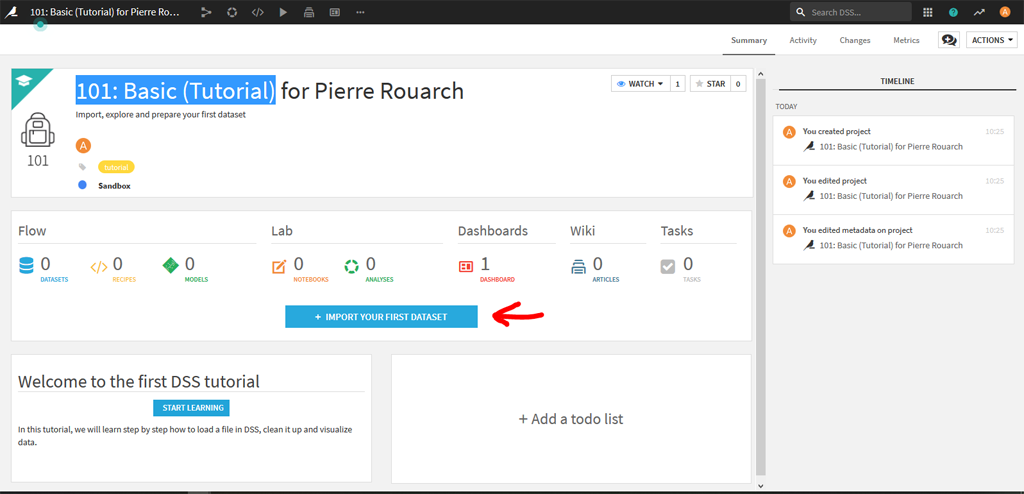The height and width of the screenshot is (494, 1024).
Task: Toggle the STAR button for this project
Action: [710, 84]
